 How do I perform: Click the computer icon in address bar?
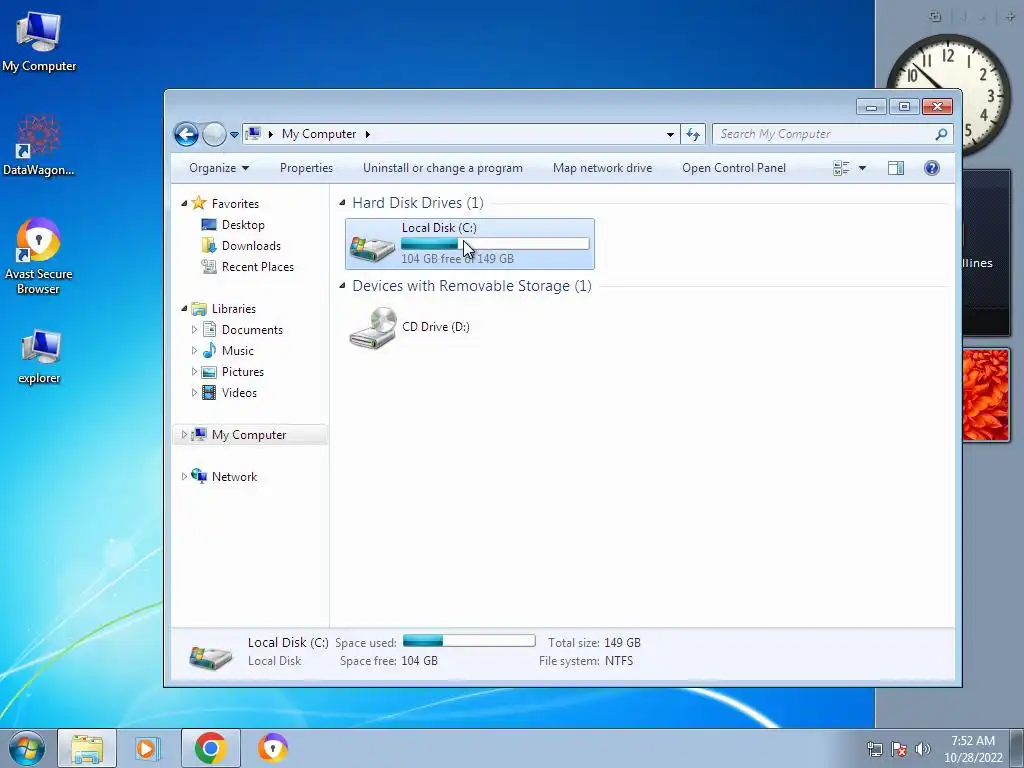coord(253,134)
